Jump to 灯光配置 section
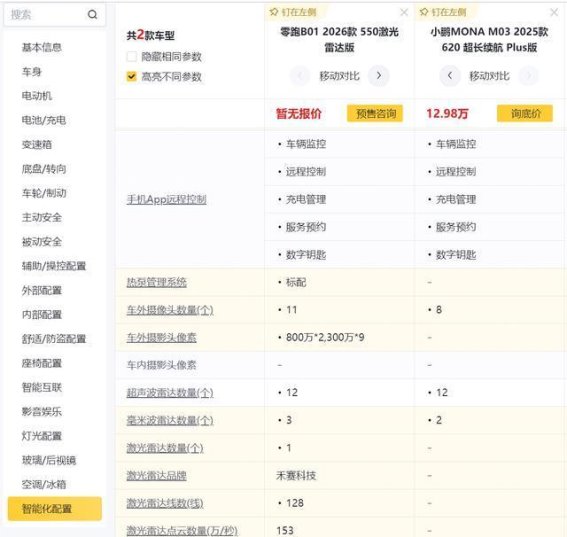This screenshot has height=537, width=567. click(x=42, y=436)
